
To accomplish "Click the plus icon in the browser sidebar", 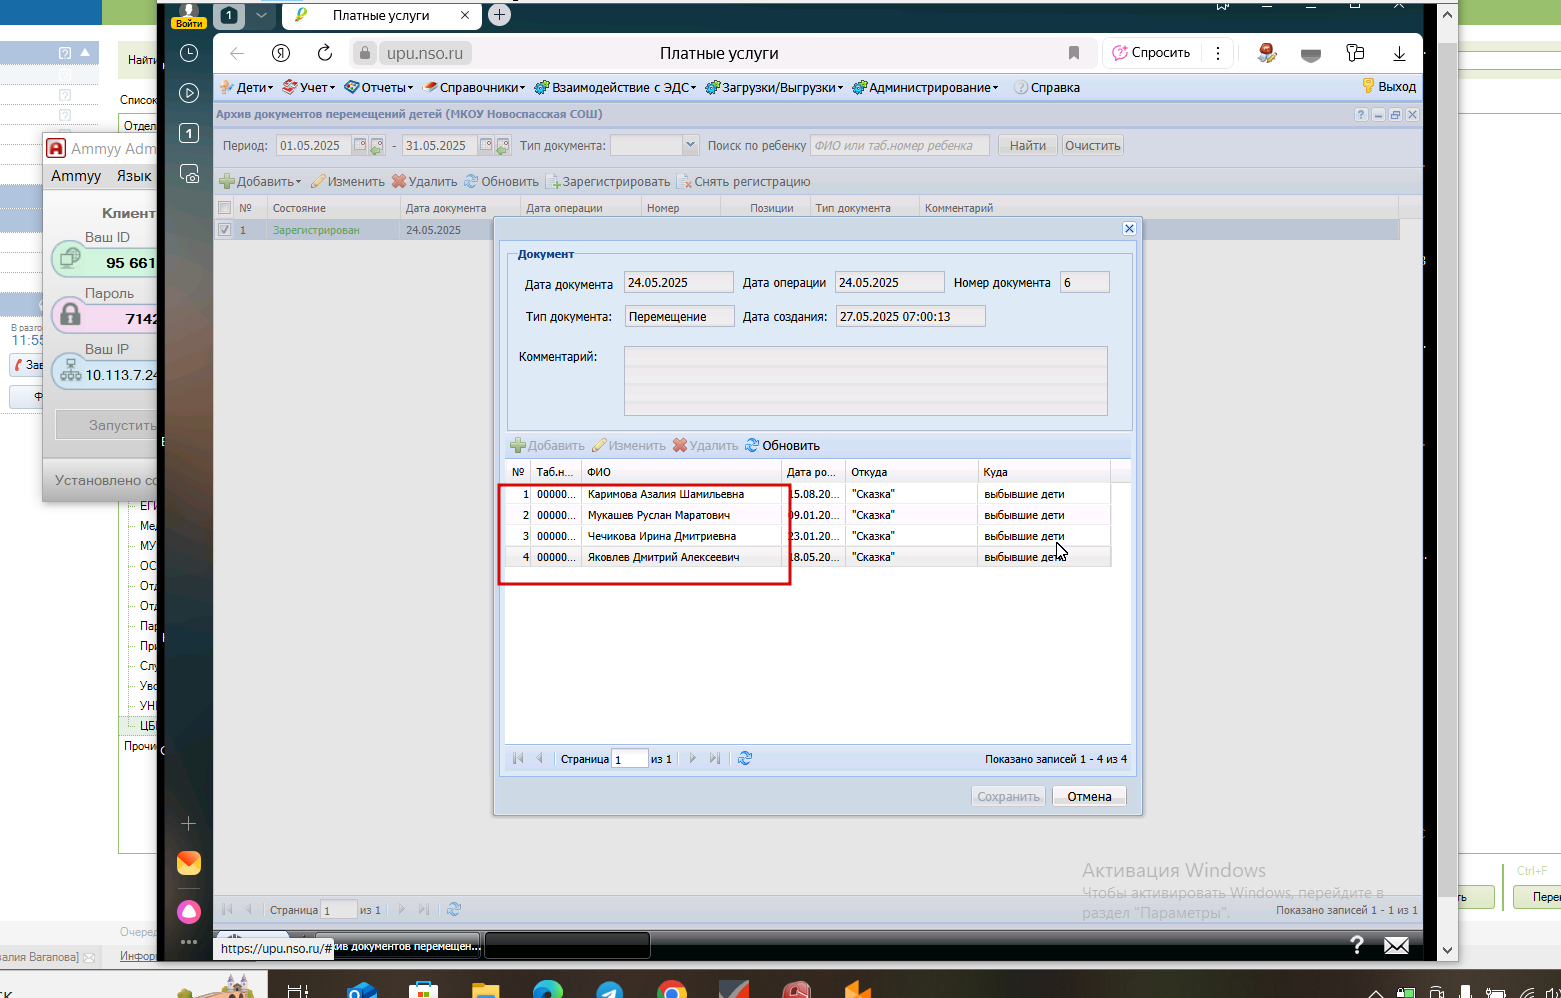I will (x=189, y=823).
